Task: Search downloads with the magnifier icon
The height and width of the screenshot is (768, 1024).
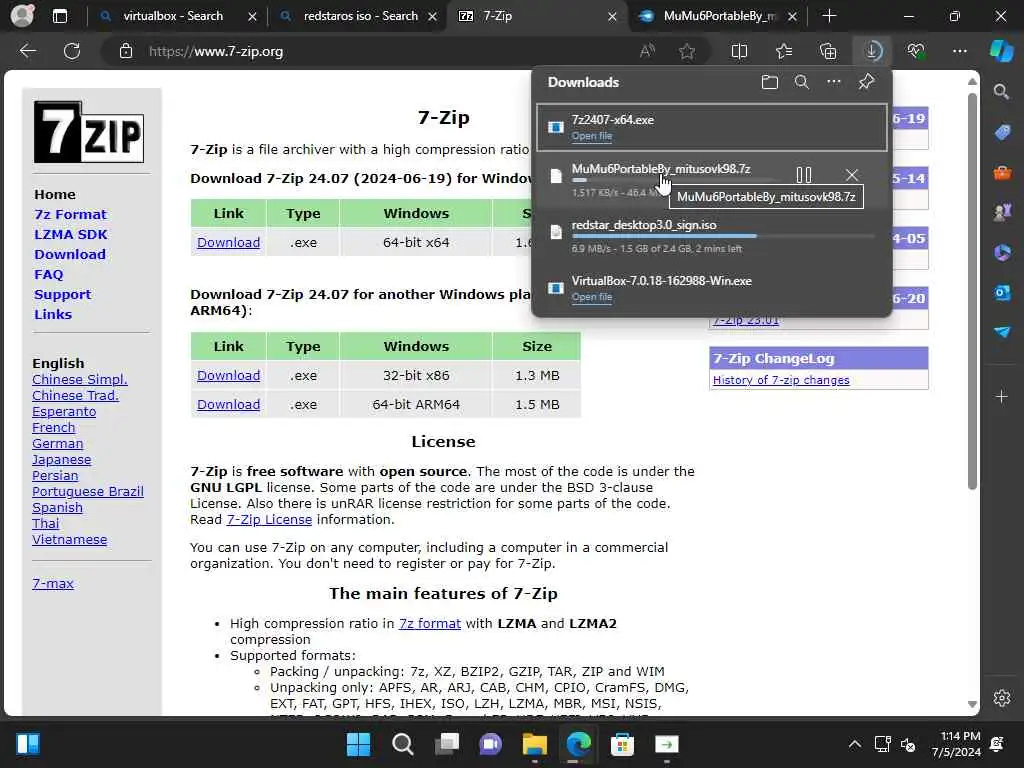Action: 802,82
